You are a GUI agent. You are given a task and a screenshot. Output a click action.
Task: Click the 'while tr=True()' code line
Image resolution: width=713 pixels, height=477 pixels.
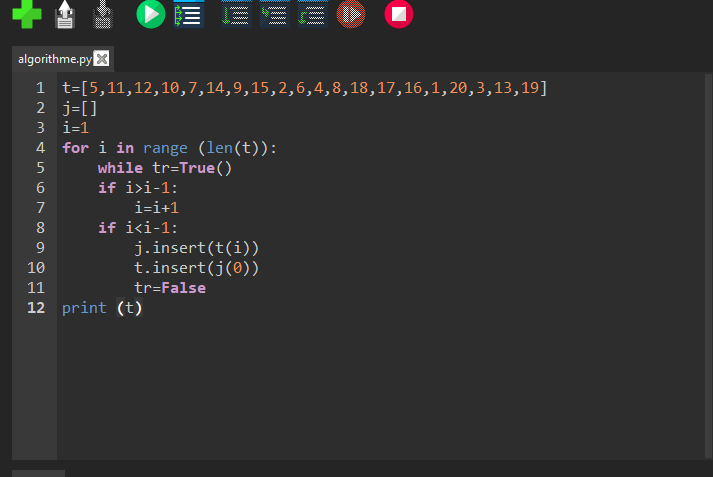(164, 168)
